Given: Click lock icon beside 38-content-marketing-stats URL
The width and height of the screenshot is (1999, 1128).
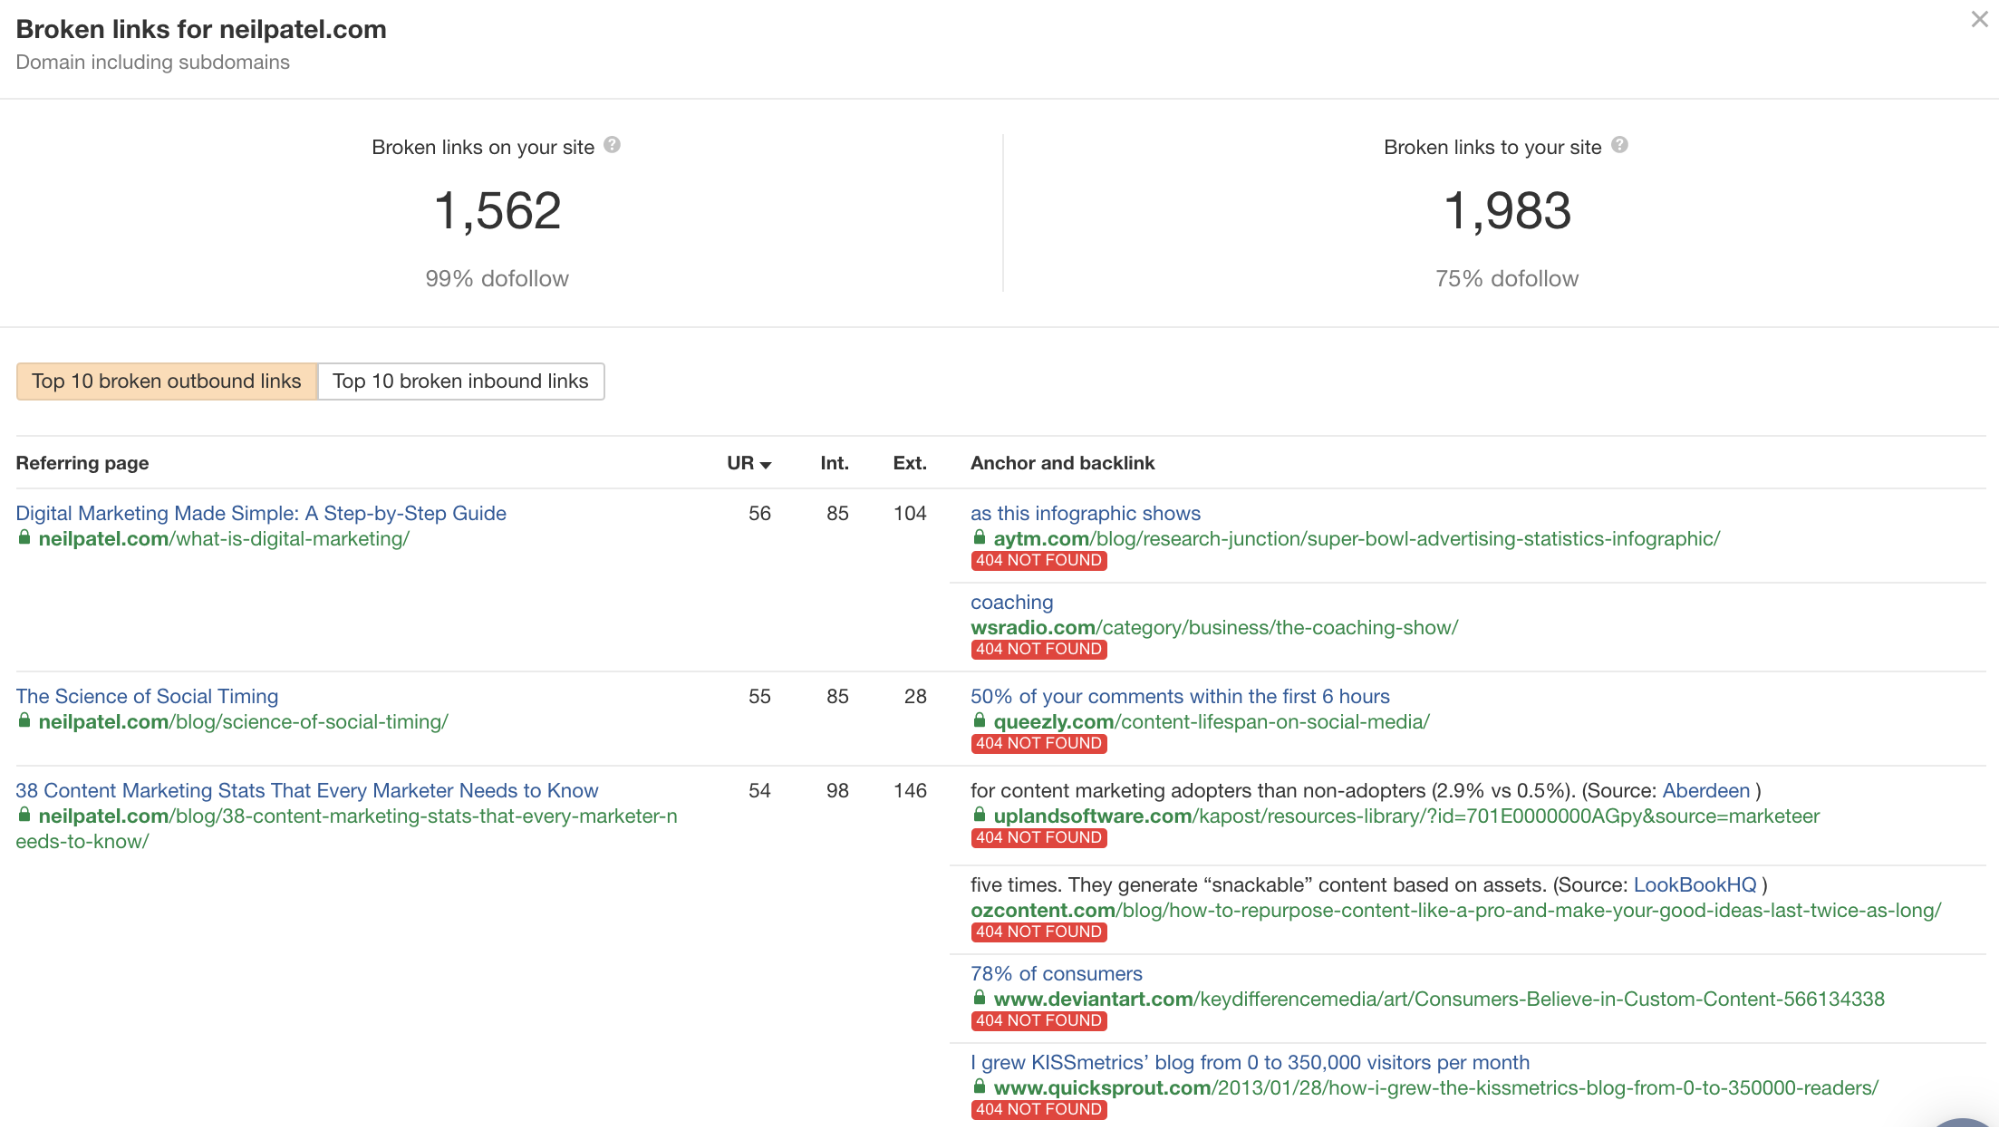Looking at the screenshot, I should pyautogui.click(x=24, y=816).
